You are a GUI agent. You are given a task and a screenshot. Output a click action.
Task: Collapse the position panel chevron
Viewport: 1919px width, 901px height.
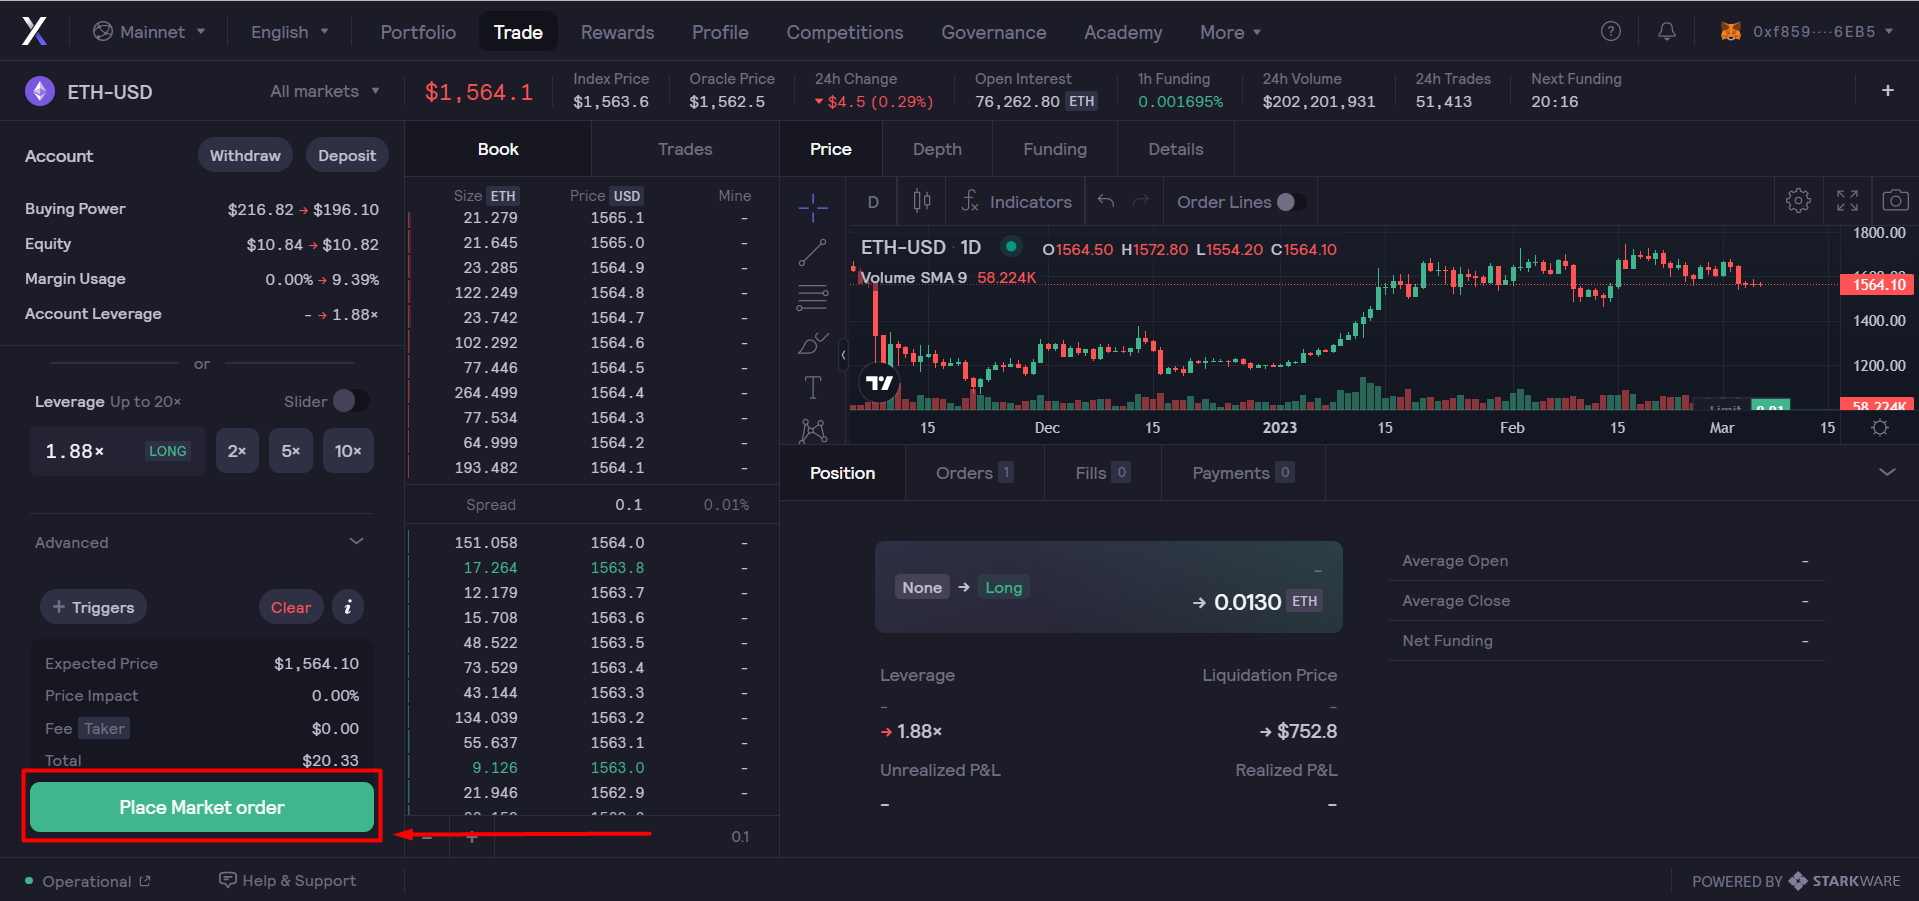1887,472
